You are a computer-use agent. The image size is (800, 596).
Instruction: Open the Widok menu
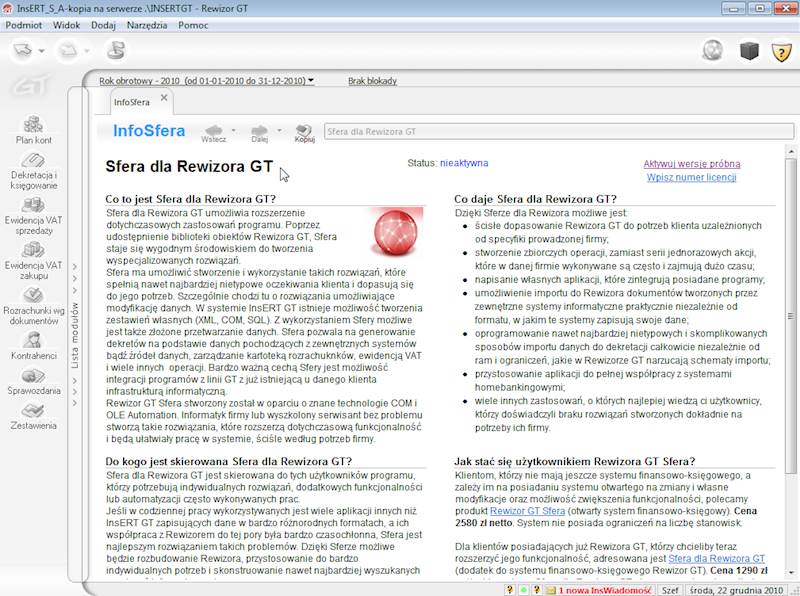click(x=67, y=23)
